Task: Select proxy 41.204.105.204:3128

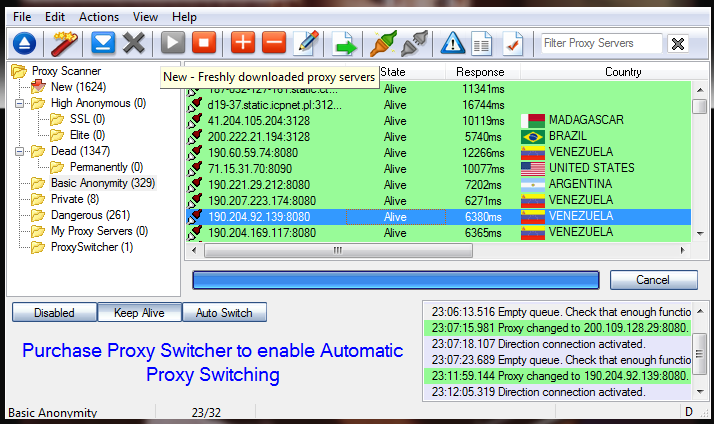Action: click(x=439, y=121)
